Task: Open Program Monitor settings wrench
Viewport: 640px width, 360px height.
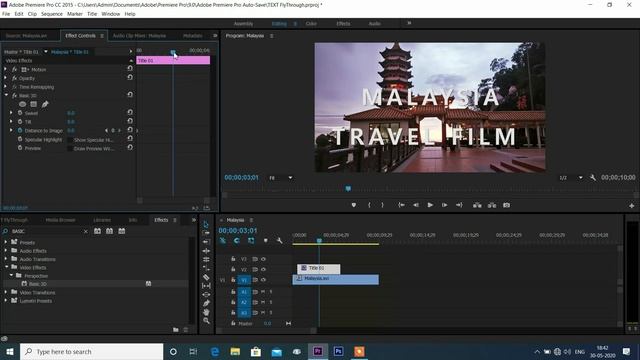Action: (x=593, y=178)
